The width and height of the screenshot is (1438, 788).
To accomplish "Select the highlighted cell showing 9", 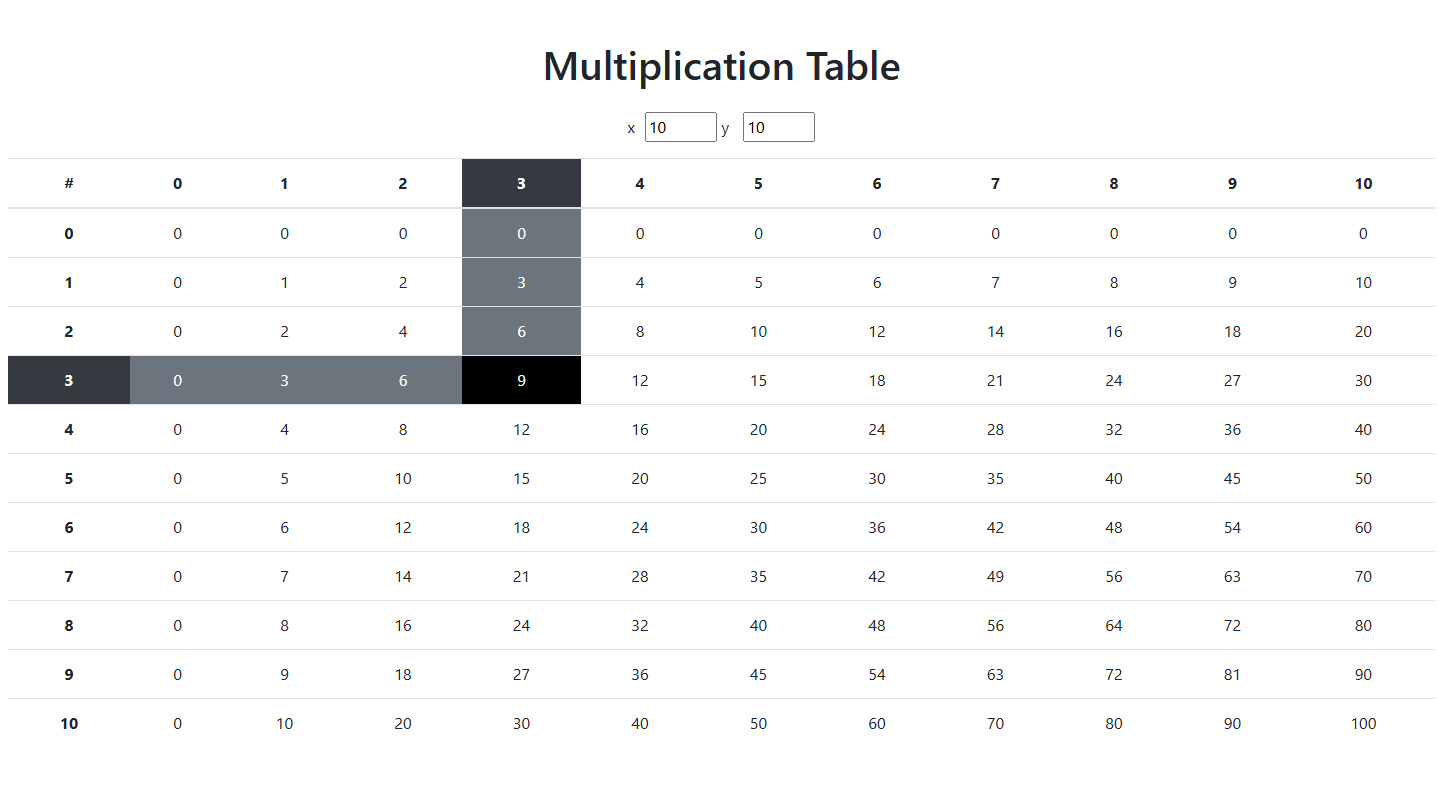I will tap(521, 380).
